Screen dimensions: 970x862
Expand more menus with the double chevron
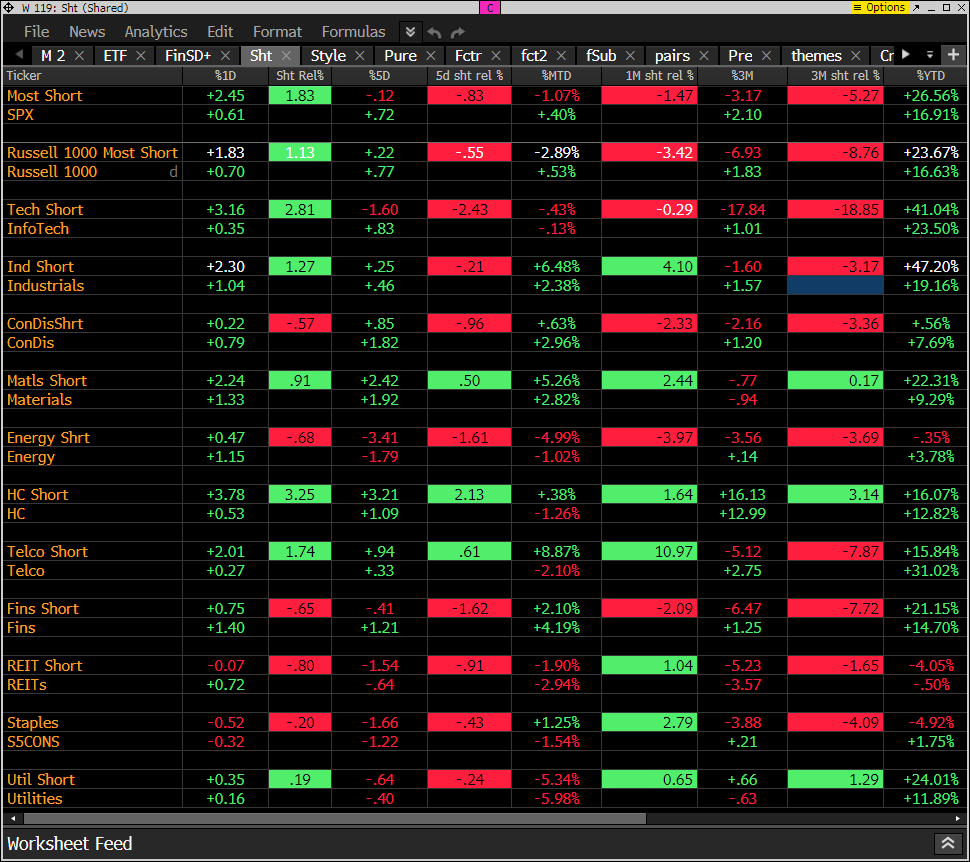[x=410, y=32]
